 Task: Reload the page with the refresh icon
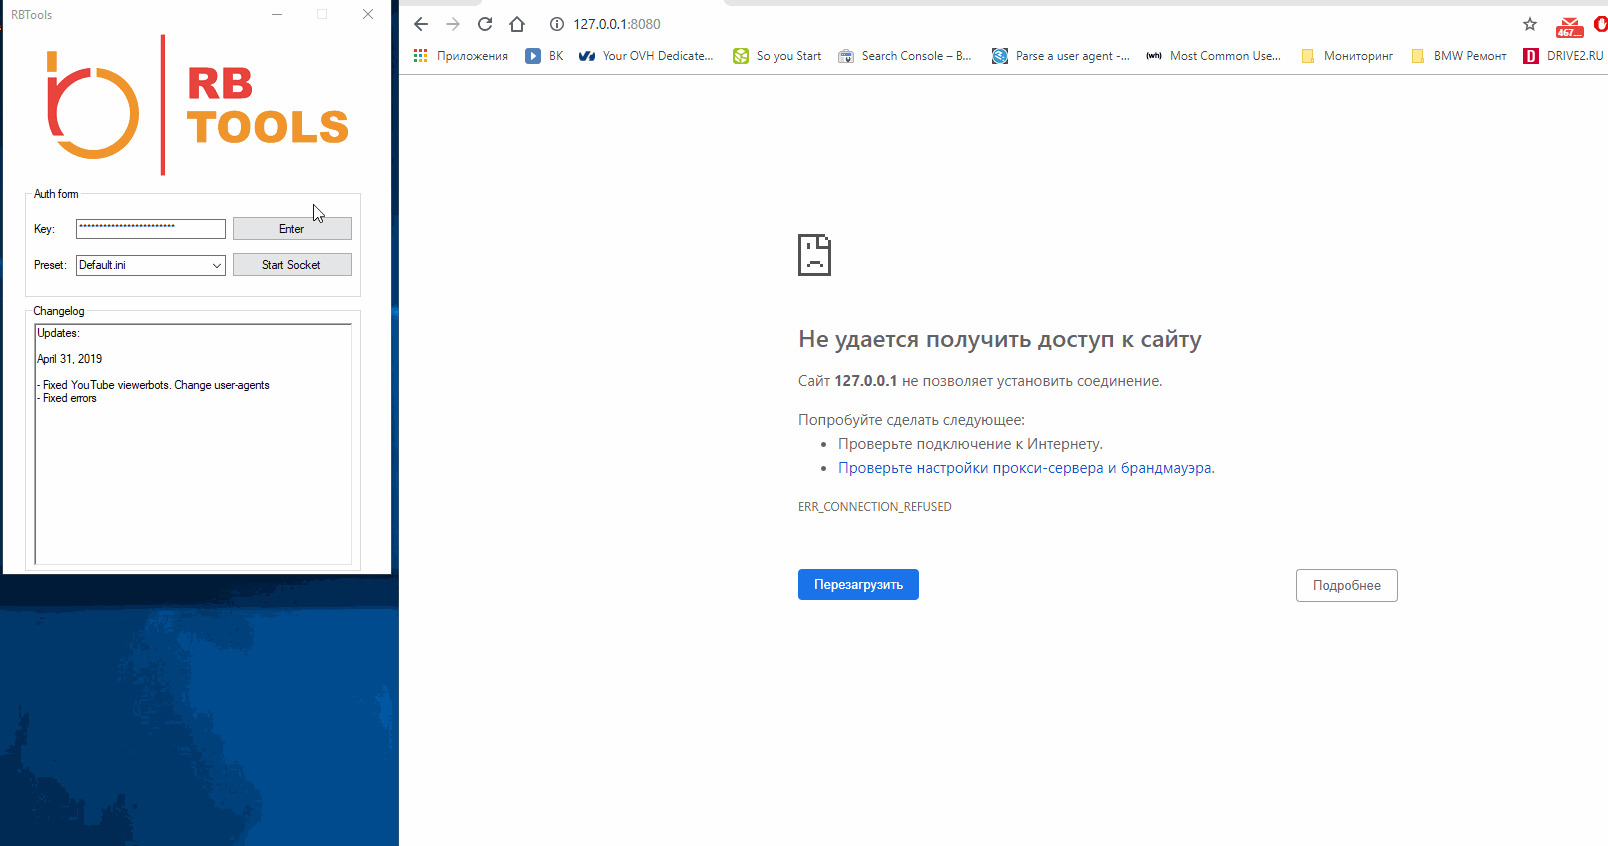click(x=485, y=24)
